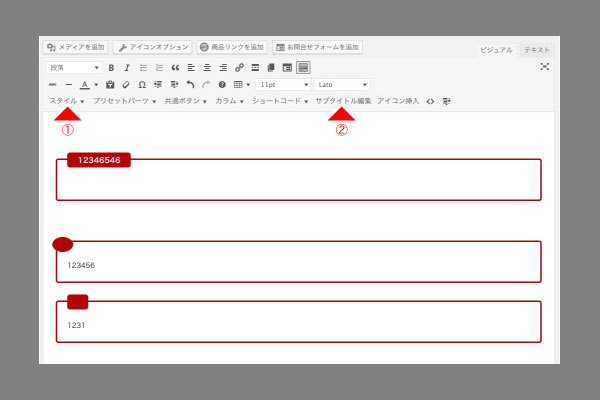Click メディアを追加 button
Screen dimensions: 600x400
tap(76, 47)
